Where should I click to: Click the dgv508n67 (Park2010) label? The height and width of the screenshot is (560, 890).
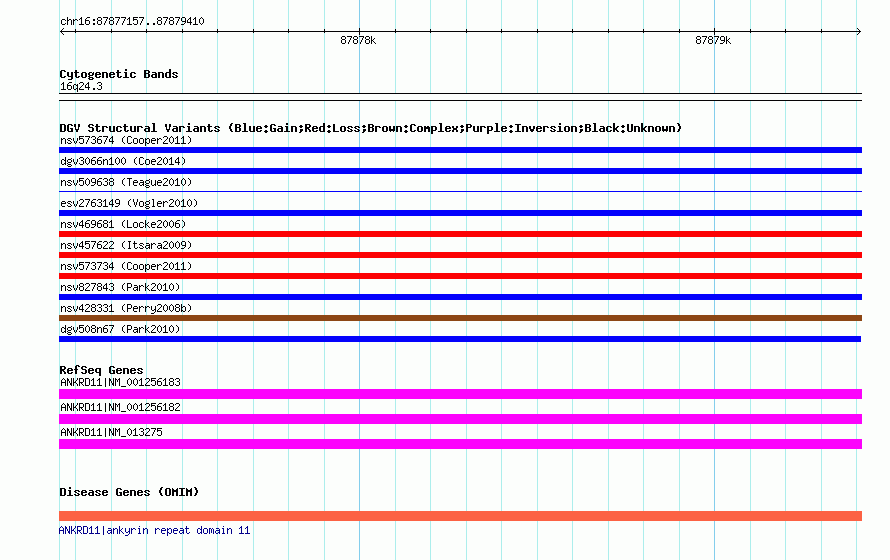pos(120,329)
